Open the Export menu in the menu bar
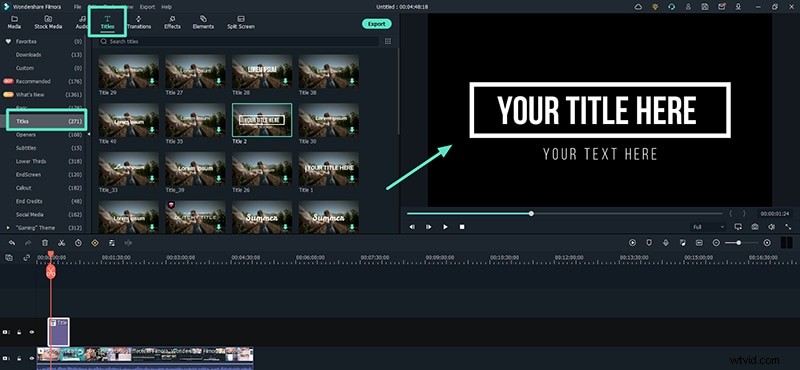 [x=147, y=7]
